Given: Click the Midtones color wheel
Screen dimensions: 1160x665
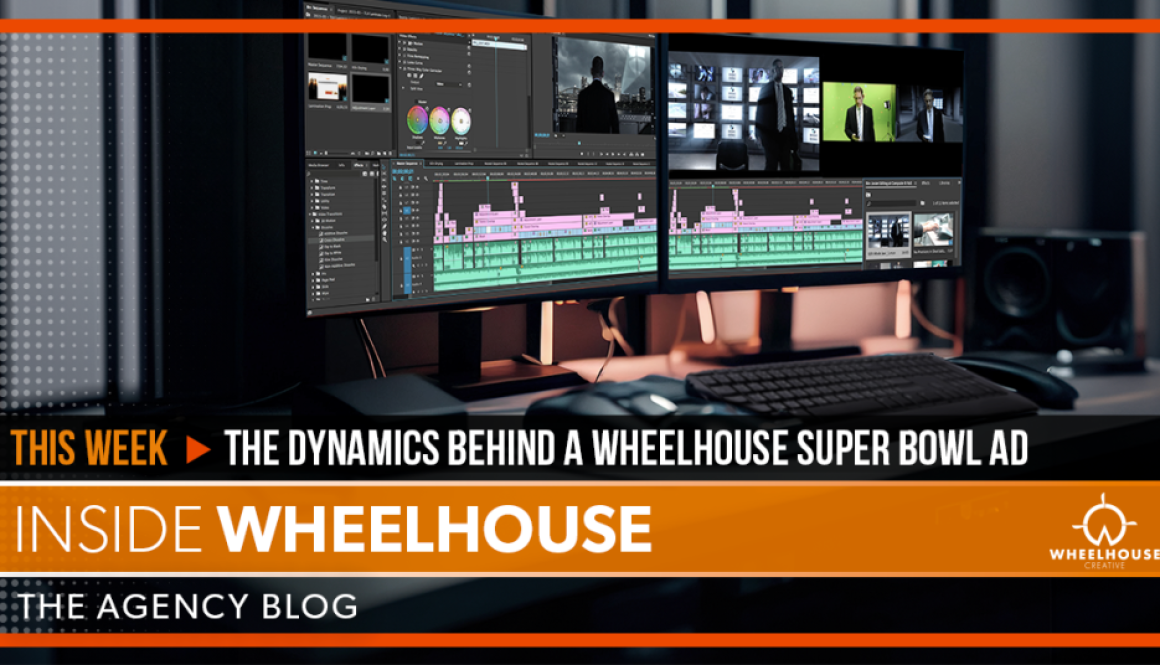Looking at the screenshot, I should [x=440, y=120].
